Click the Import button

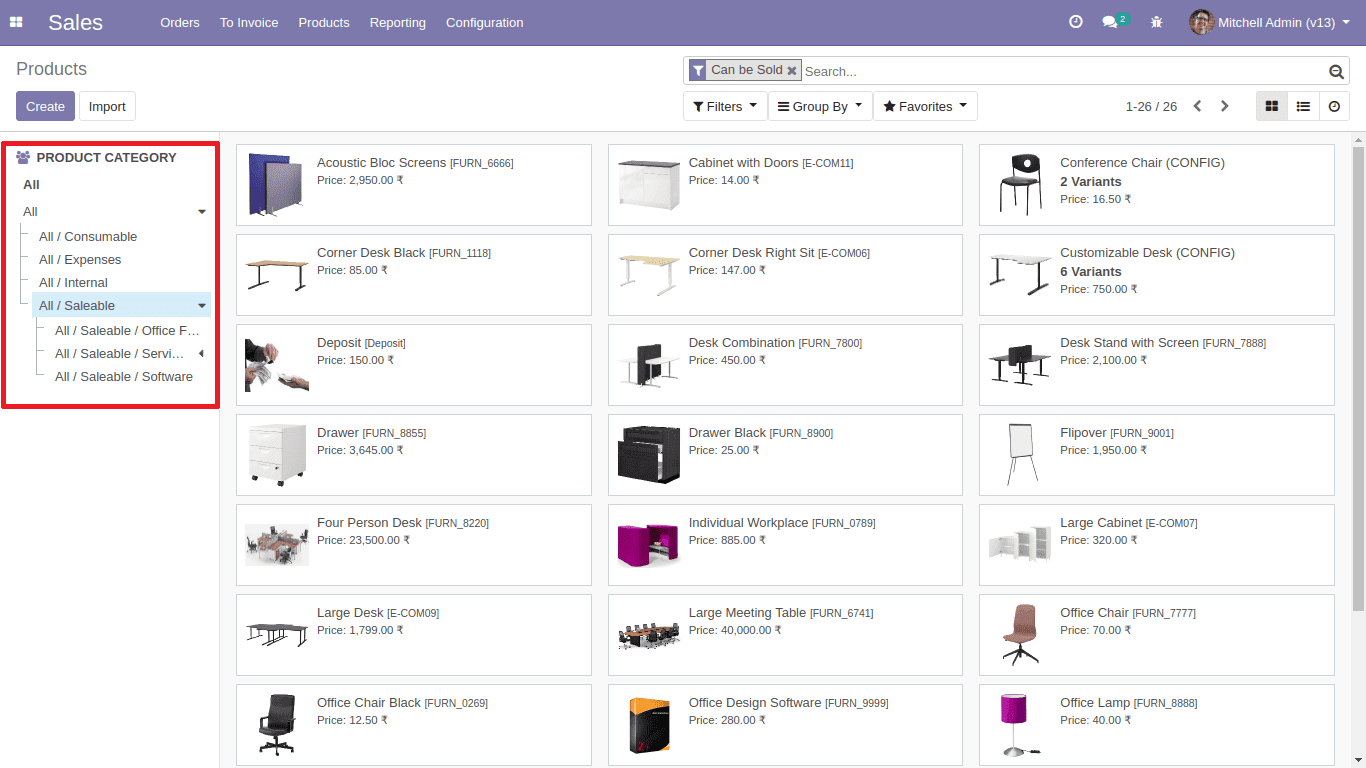click(x=107, y=106)
